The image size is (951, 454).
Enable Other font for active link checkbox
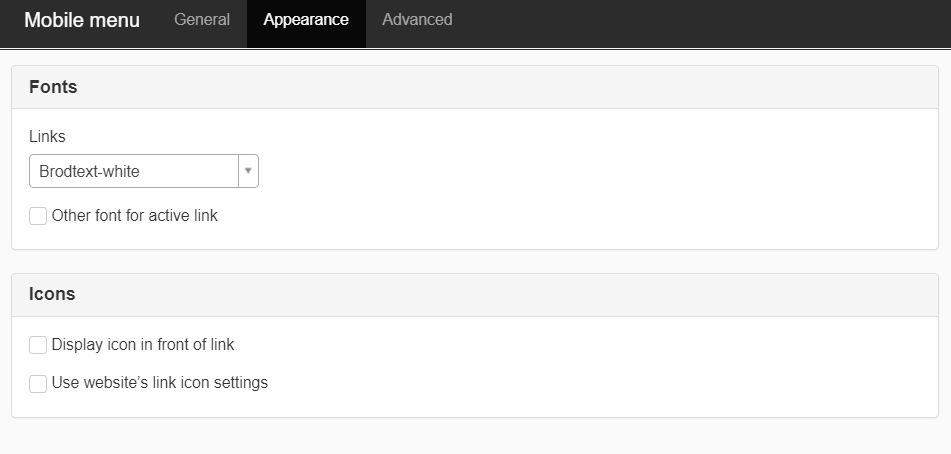tap(38, 216)
